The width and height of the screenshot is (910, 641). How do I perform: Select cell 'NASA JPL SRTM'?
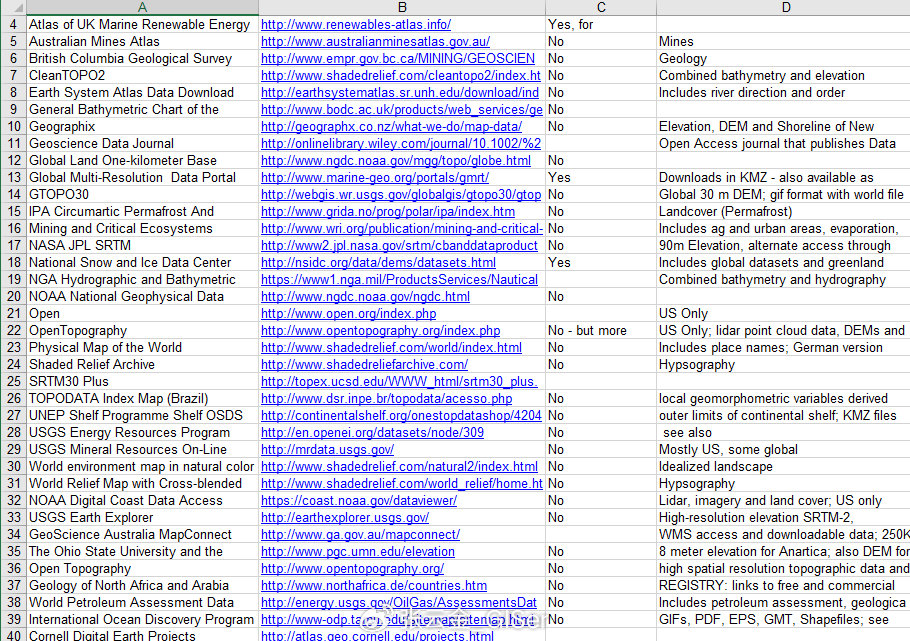pyautogui.click(x=142, y=246)
